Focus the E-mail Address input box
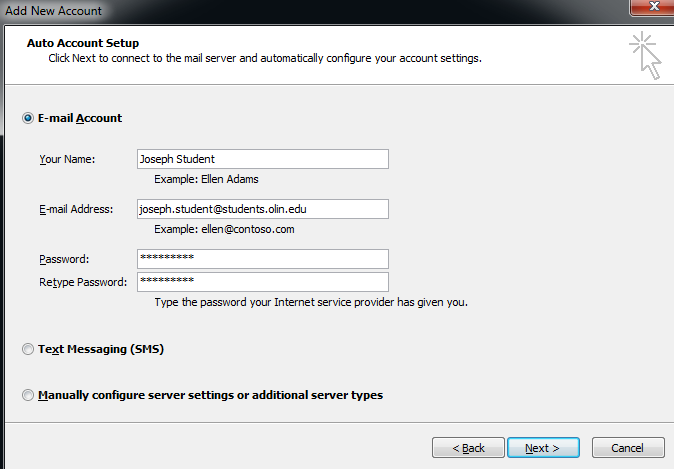 pyautogui.click(x=262, y=209)
